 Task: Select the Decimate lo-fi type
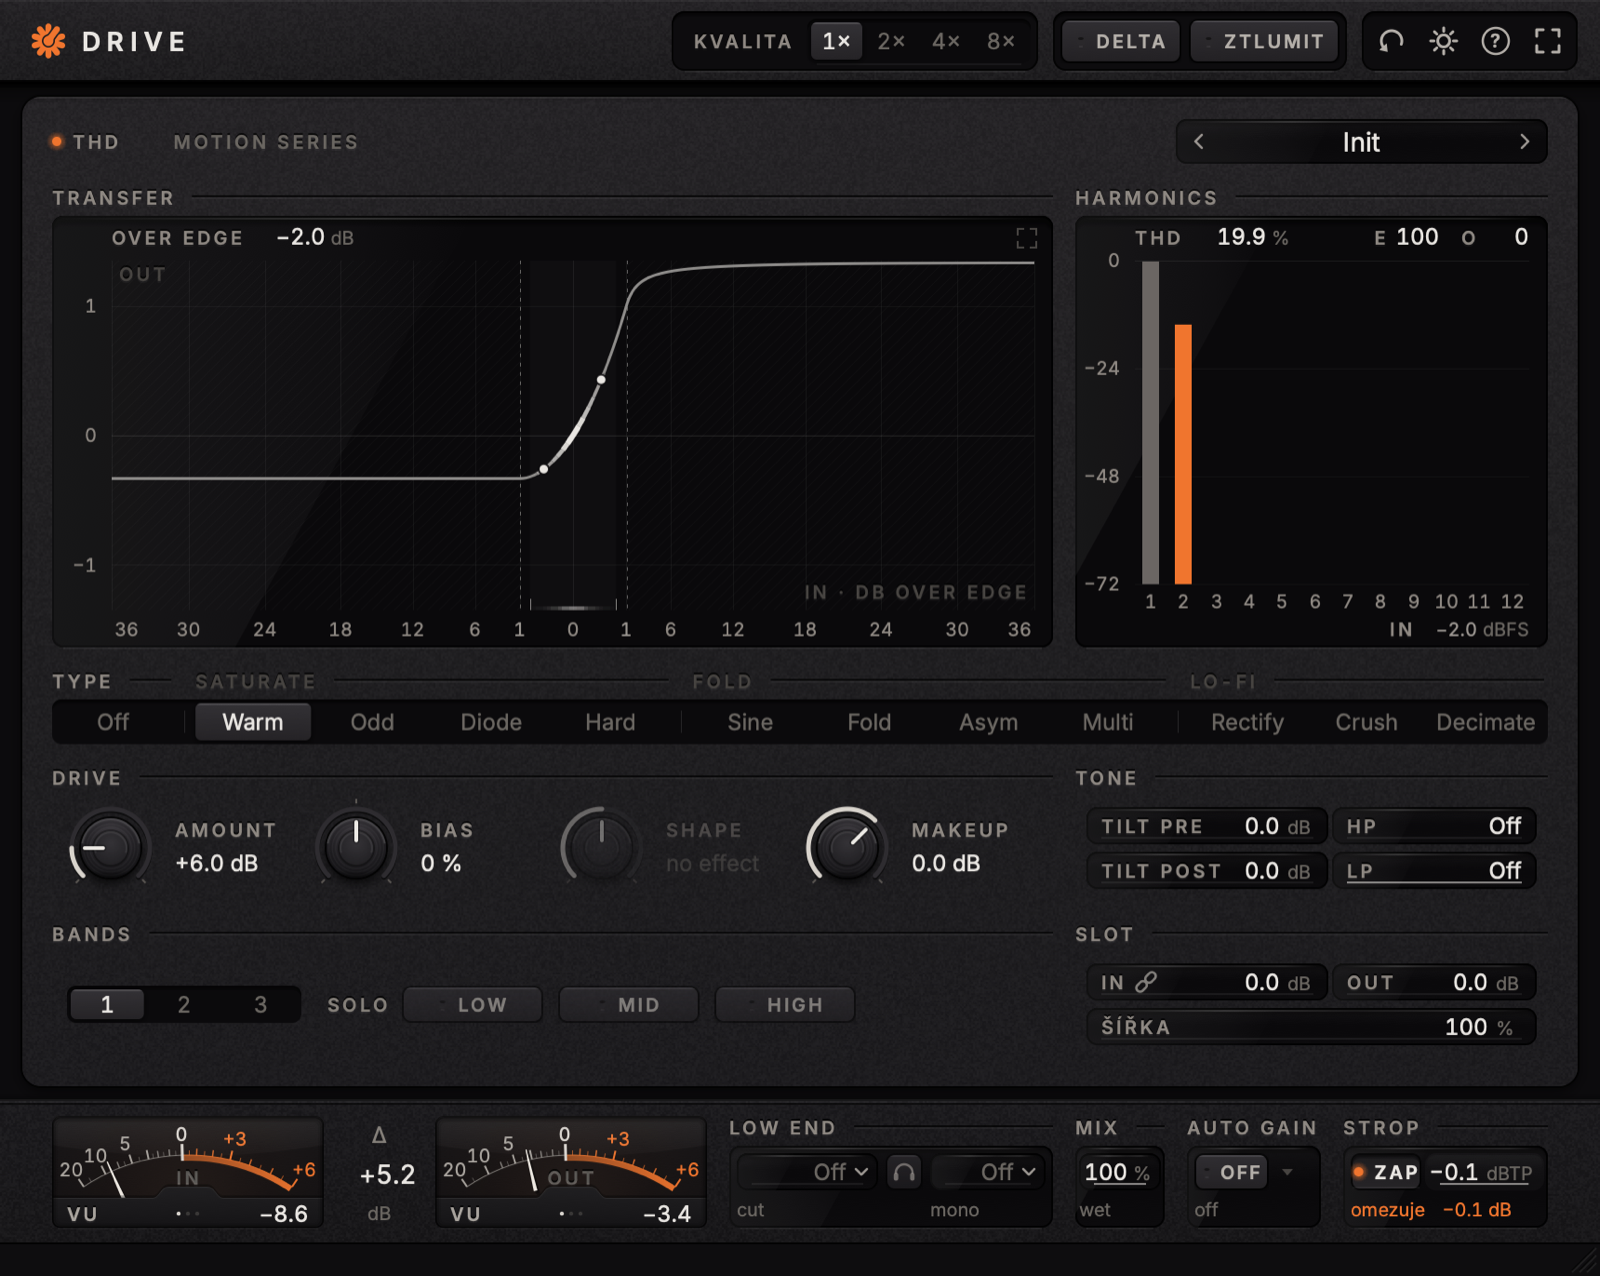pos(1486,722)
